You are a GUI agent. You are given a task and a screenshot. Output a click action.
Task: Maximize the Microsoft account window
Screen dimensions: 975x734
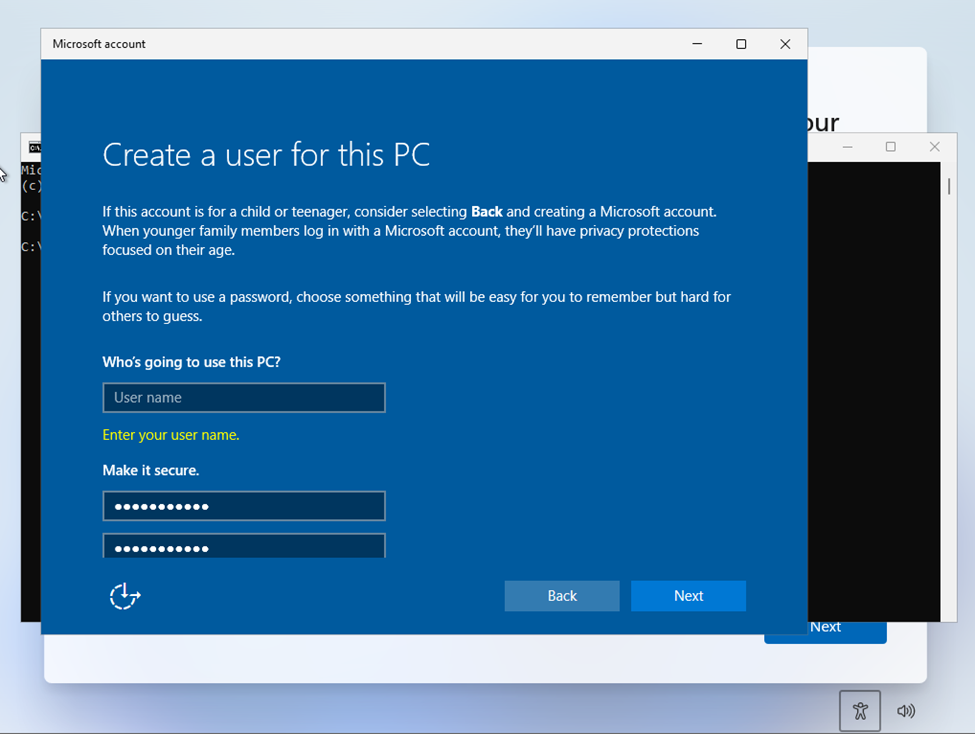click(x=741, y=44)
